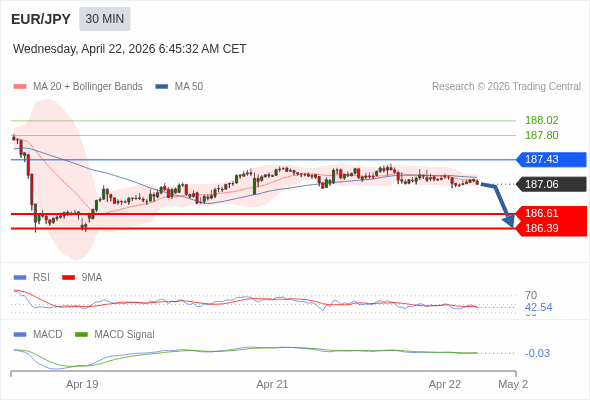The height and width of the screenshot is (400, 590).
Task: Click the Apr 21 axis date label
Action: tap(272, 385)
